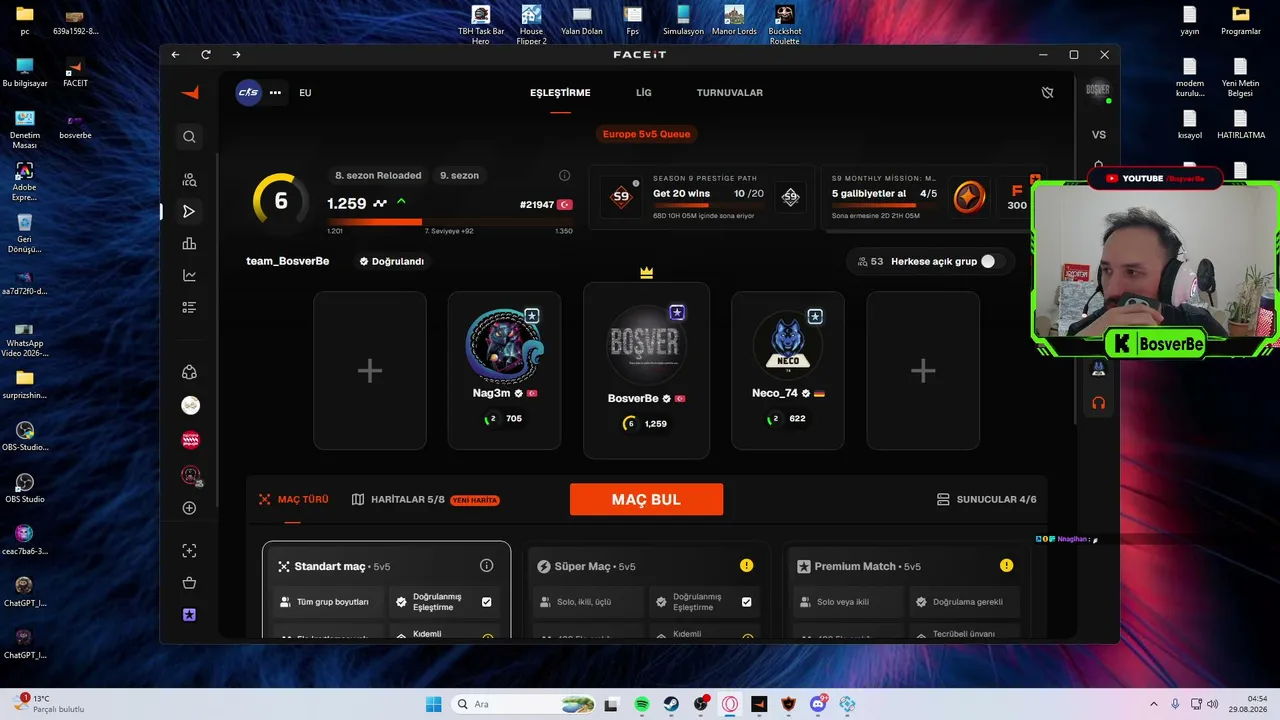
Task: Click the 5 galibiyetler al mission progress bar
Action: point(884,206)
